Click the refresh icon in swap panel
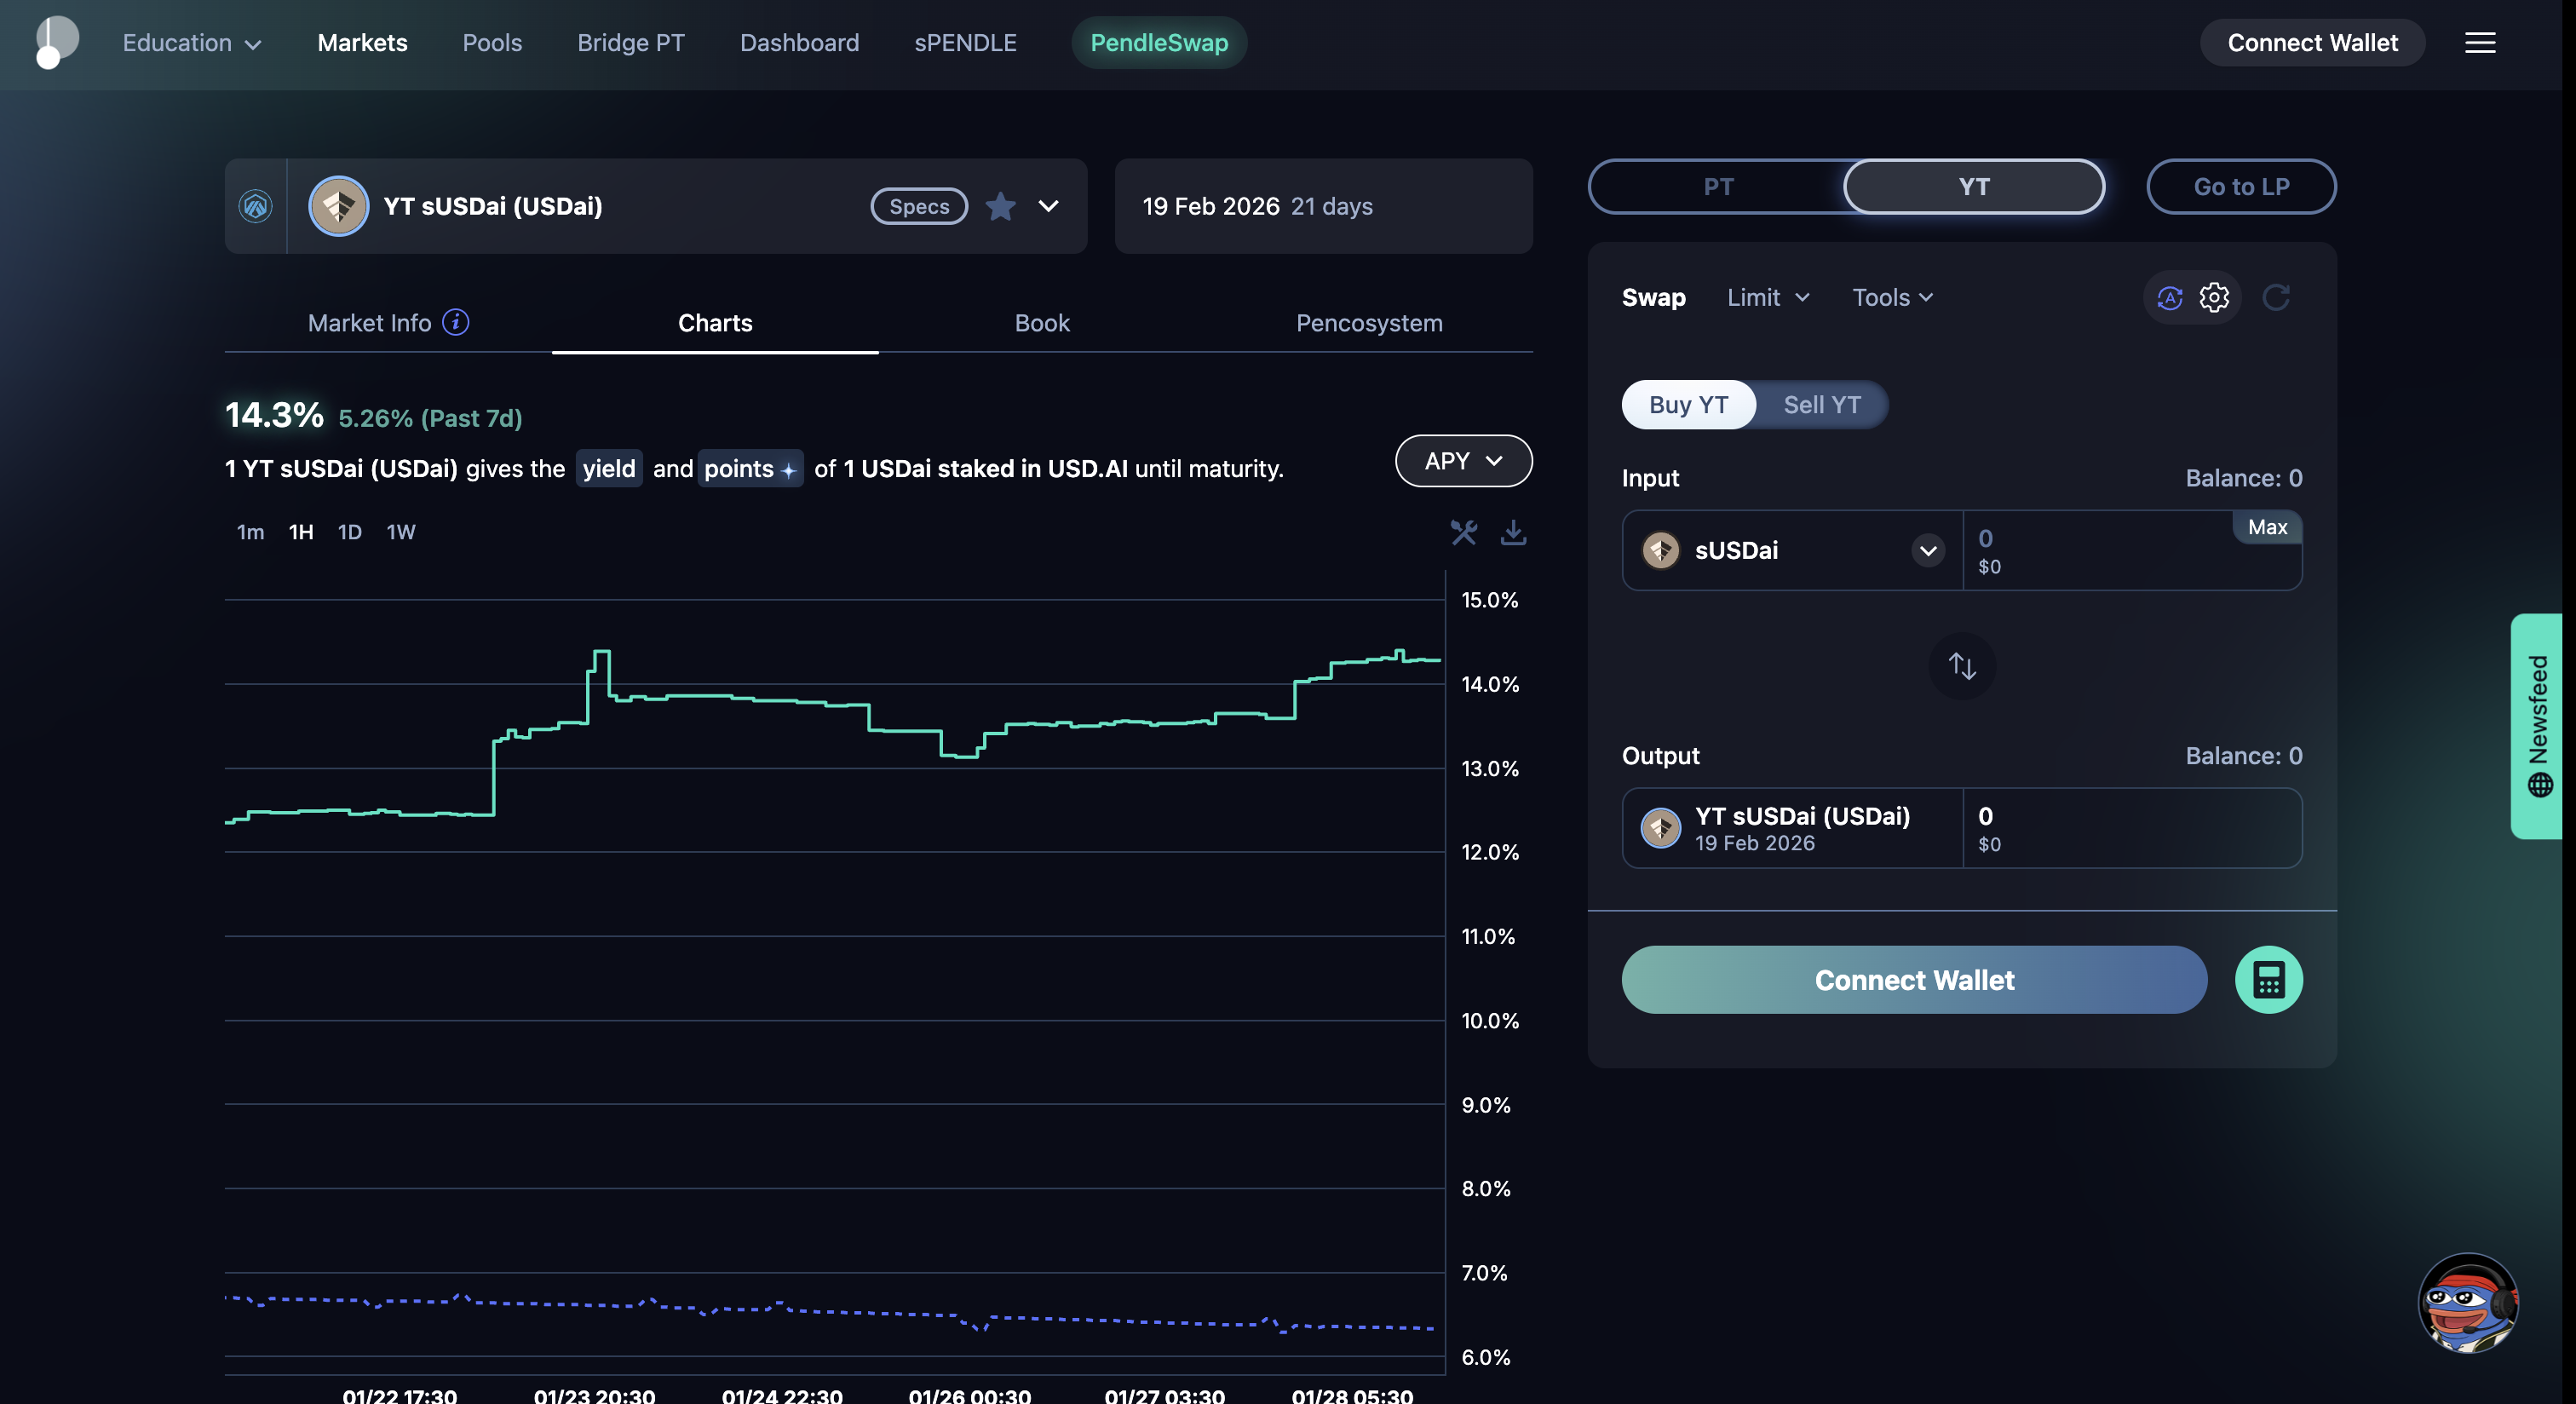The image size is (2576, 1404). [2276, 297]
